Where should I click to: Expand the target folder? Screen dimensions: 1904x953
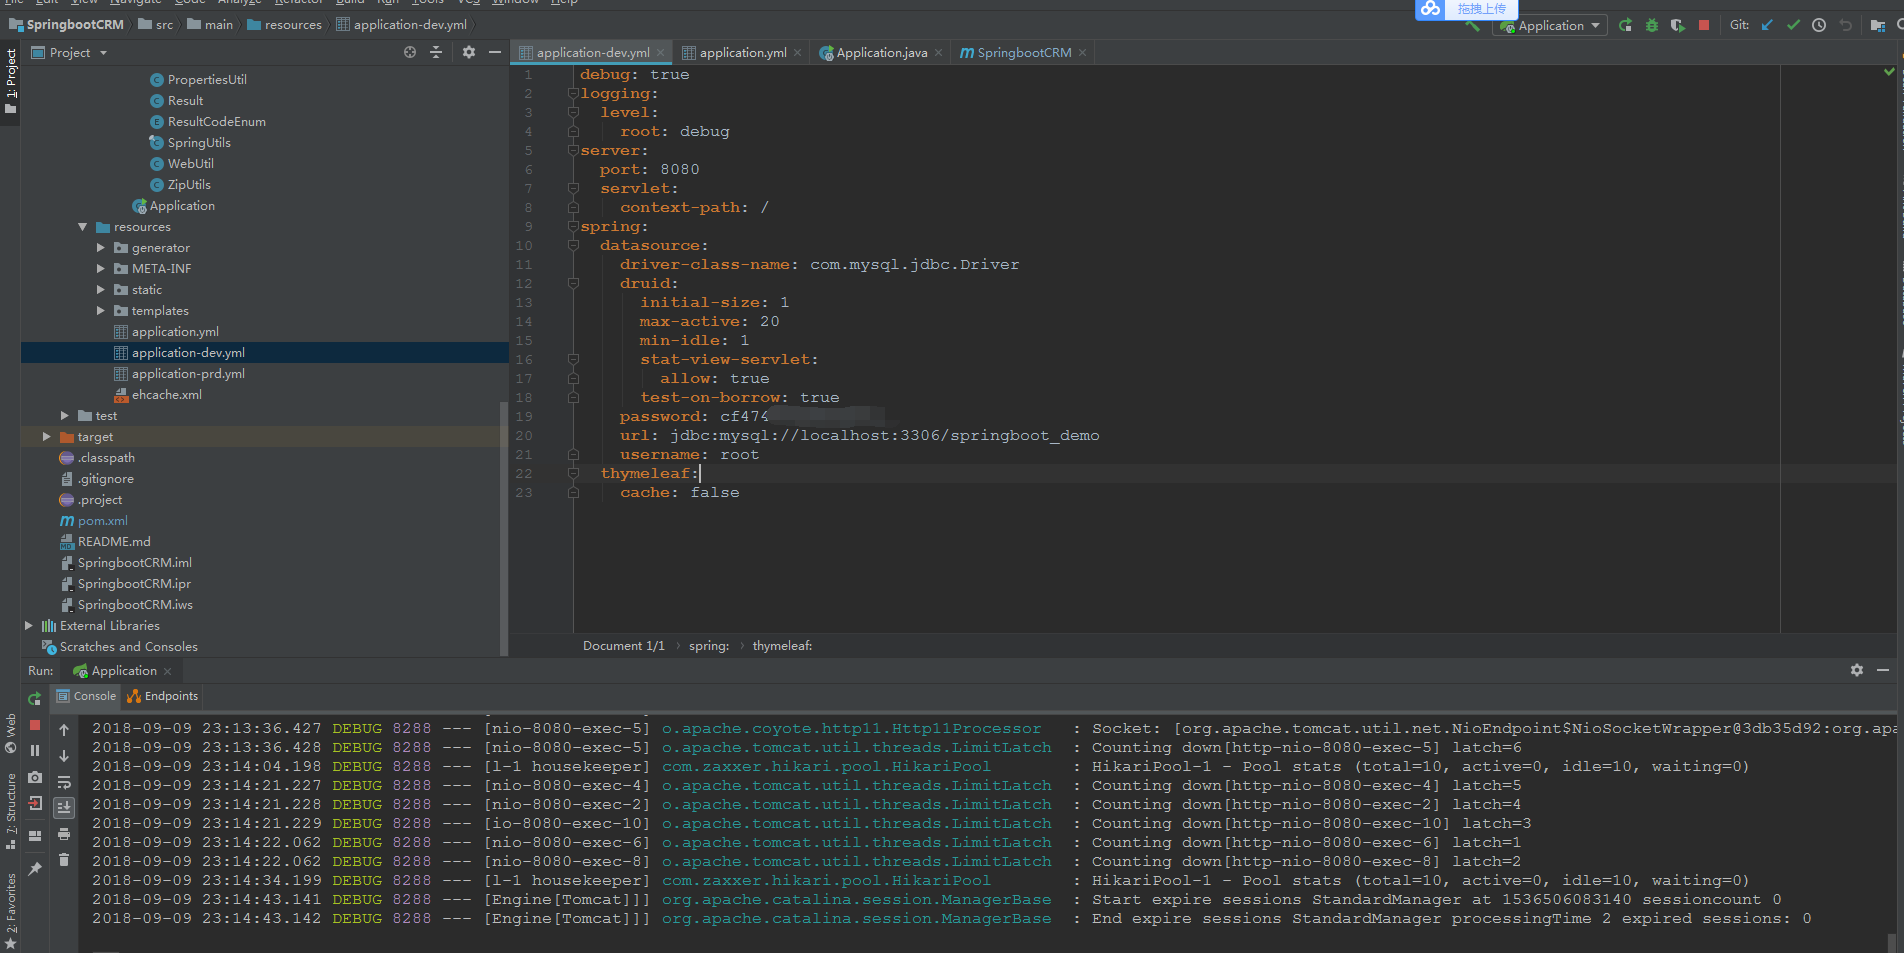point(47,437)
